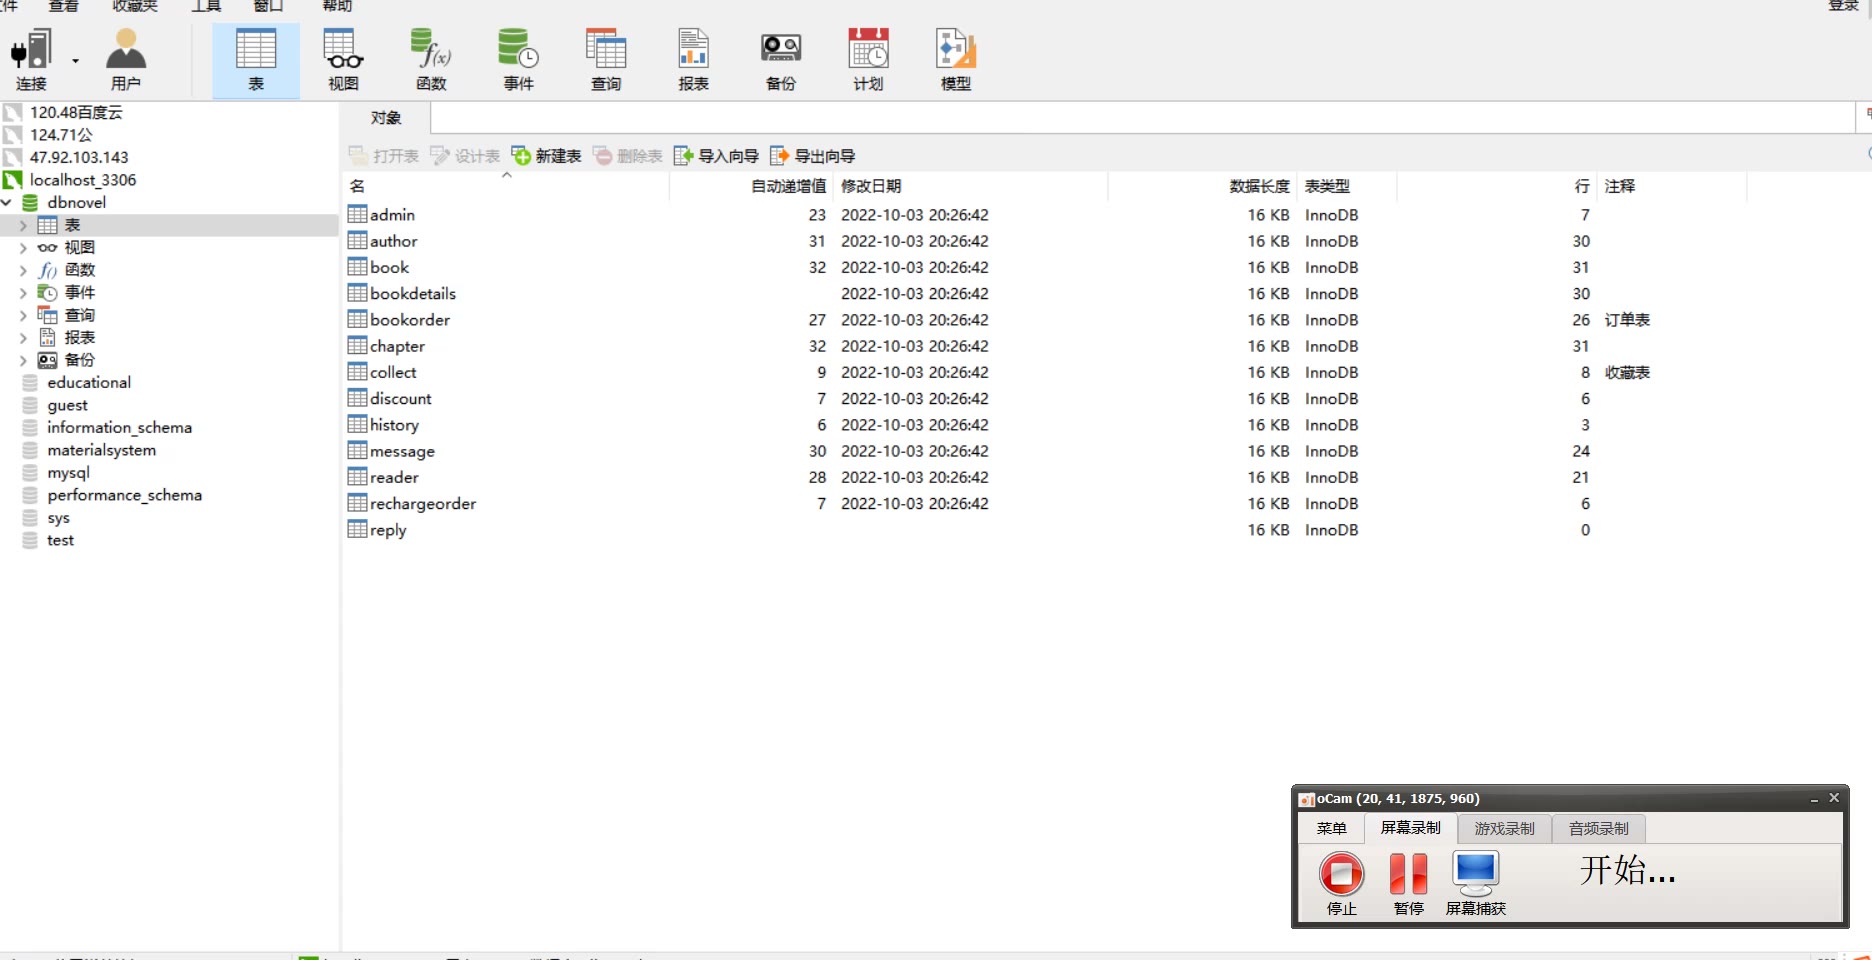Click the 新建表 (New Table) button

pyautogui.click(x=547, y=156)
